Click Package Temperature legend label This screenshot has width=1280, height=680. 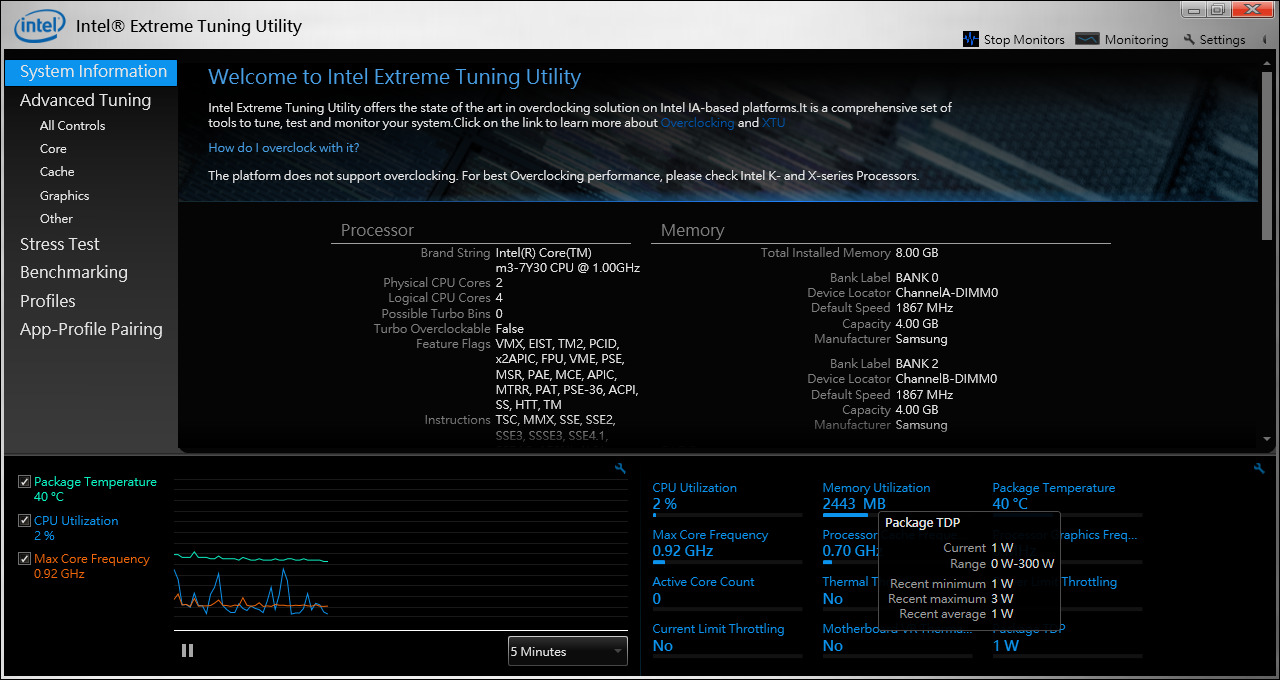click(95, 482)
